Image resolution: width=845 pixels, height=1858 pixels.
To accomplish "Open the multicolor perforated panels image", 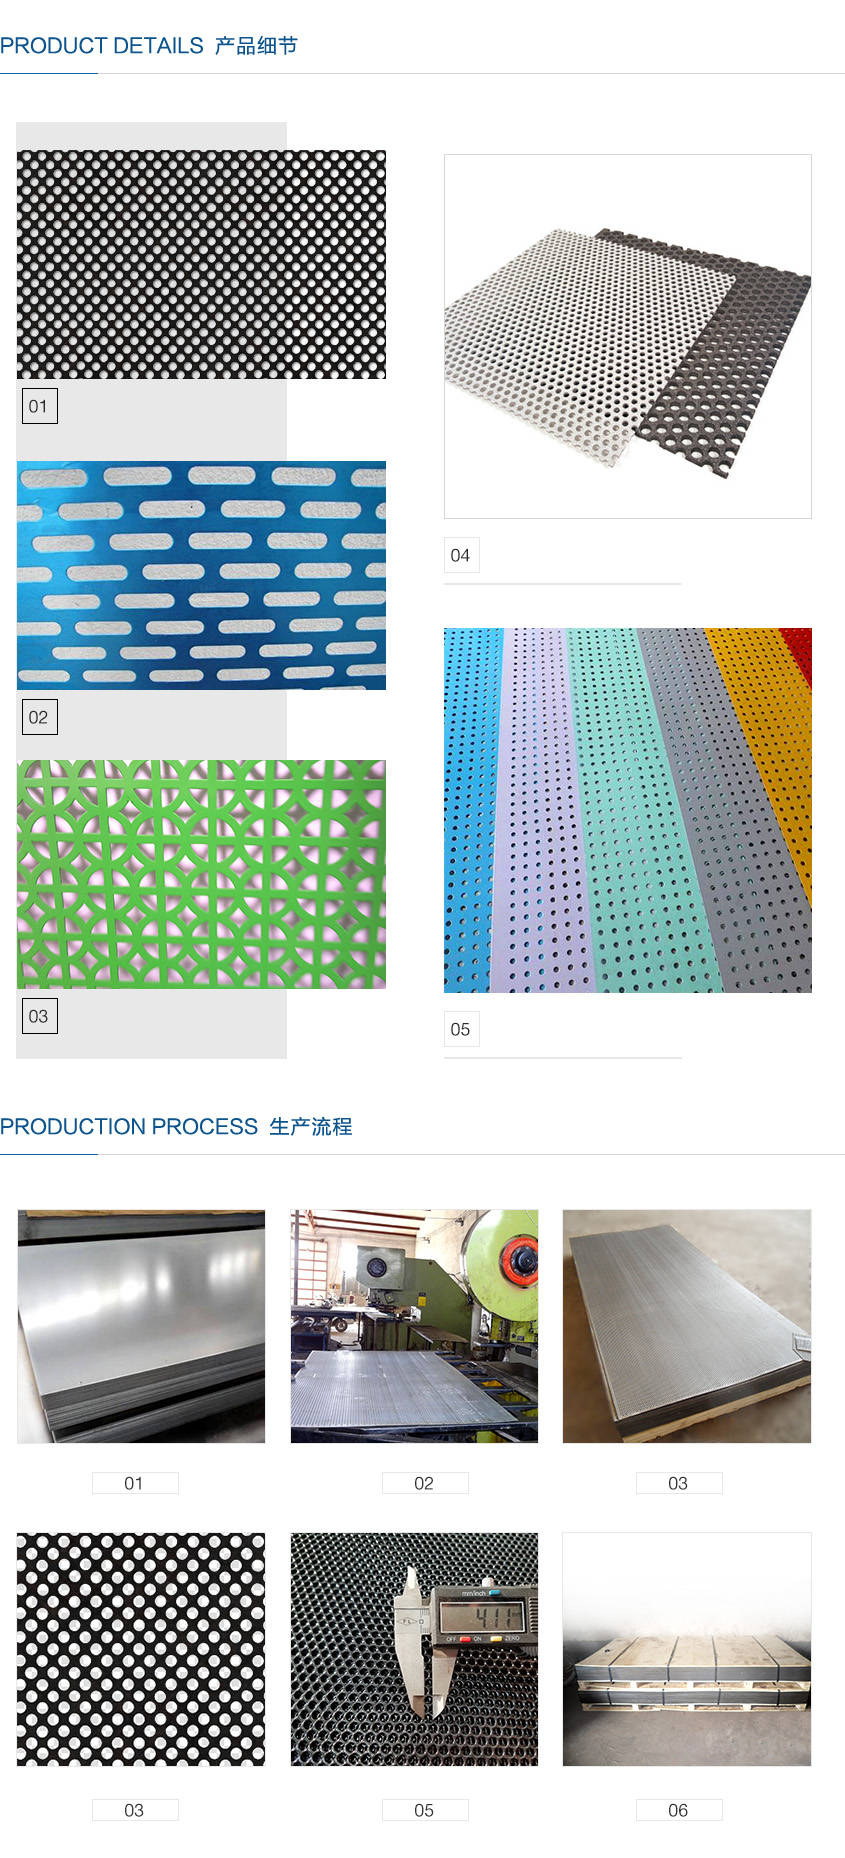I will (x=628, y=810).
